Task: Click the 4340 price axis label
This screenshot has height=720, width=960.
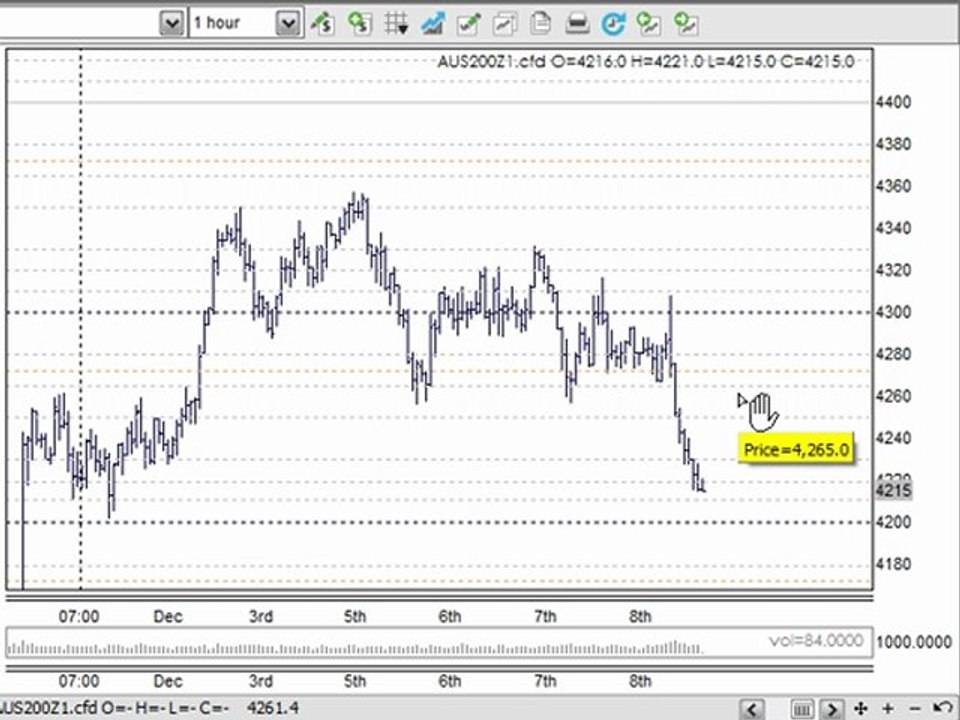Action: coord(893,228)
